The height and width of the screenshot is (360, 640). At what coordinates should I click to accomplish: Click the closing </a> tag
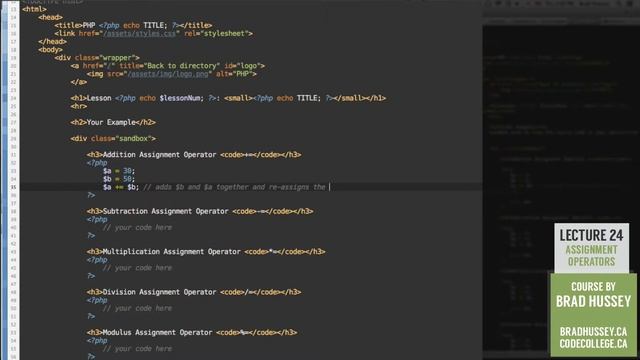pyautogui.click(x=78, y=82)
